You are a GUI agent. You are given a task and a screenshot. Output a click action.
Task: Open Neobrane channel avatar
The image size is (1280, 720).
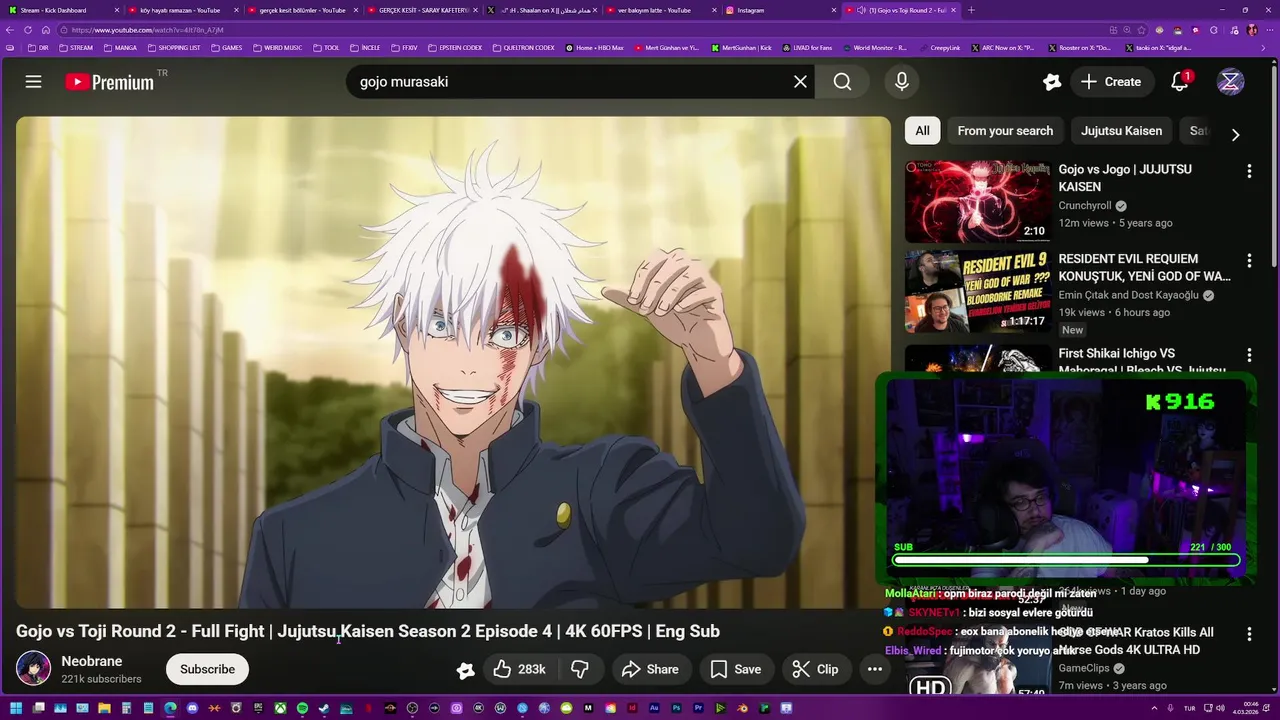34,668
